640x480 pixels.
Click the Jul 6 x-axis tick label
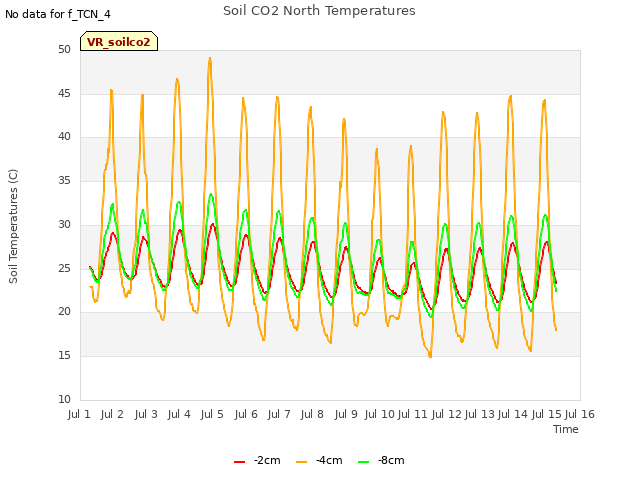click(x=246, y=414)
